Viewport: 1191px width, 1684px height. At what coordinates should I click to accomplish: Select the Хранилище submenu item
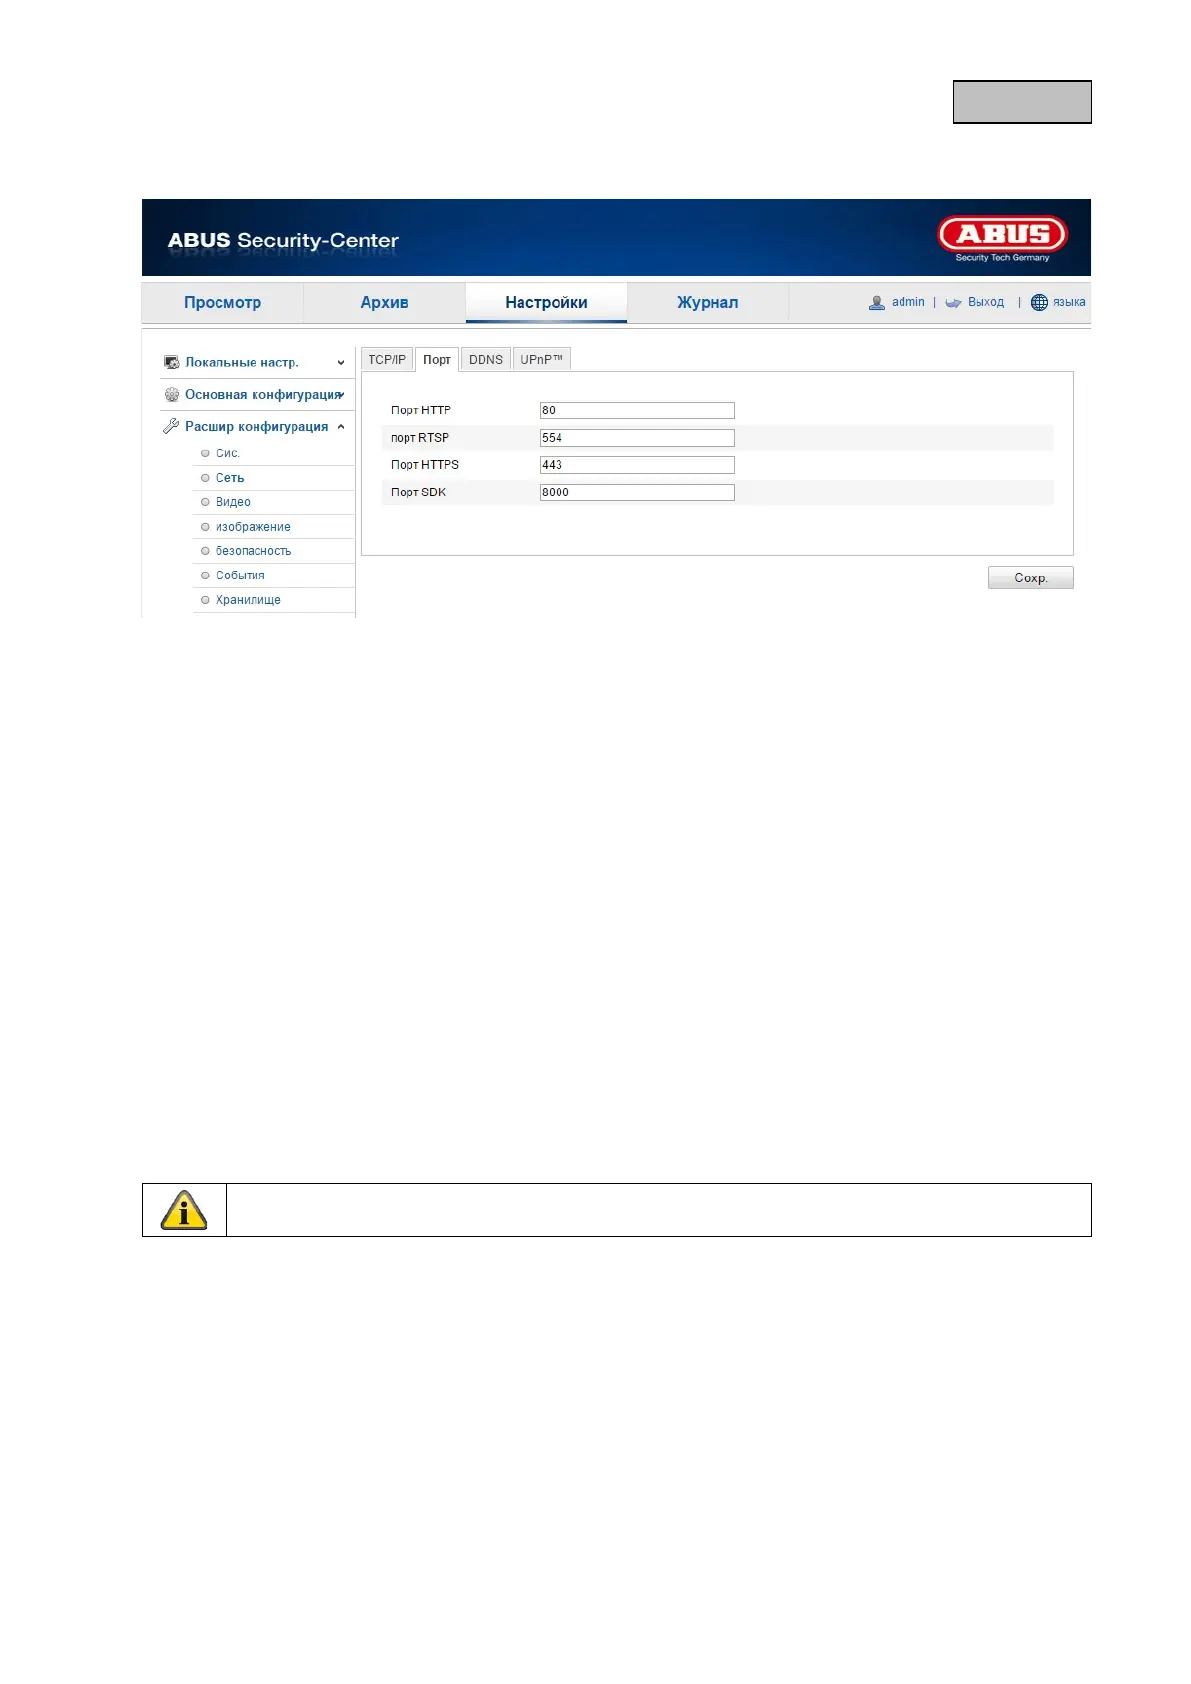(x=248, y=600)
